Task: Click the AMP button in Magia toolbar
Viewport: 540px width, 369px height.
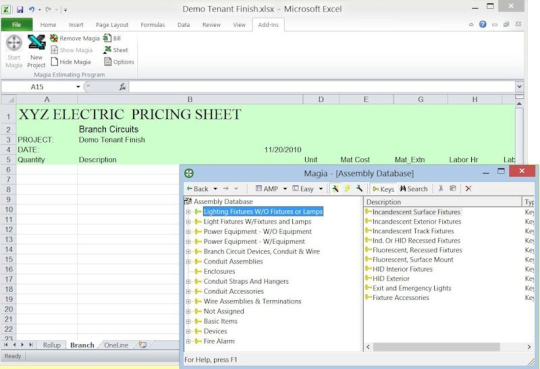Action: pos(267,188)
